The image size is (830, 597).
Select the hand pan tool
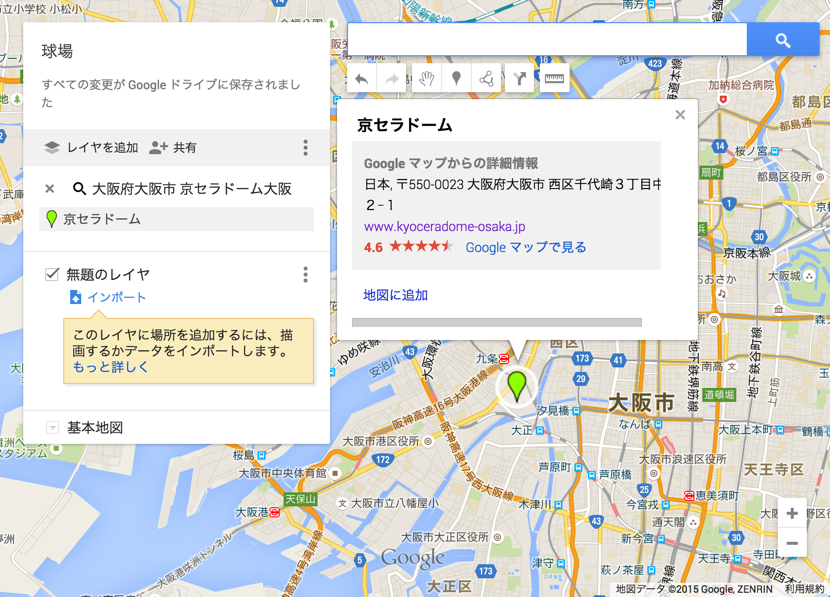click(426, 79)
